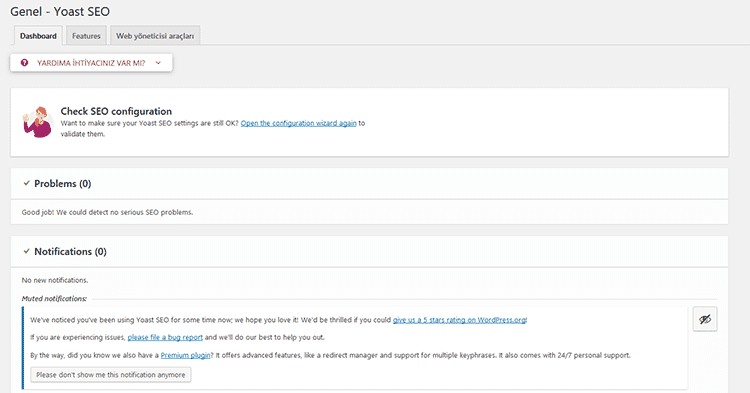Click the 'No new notifications.' text
Screen dimensions: 750x393
tap(55, 280)
